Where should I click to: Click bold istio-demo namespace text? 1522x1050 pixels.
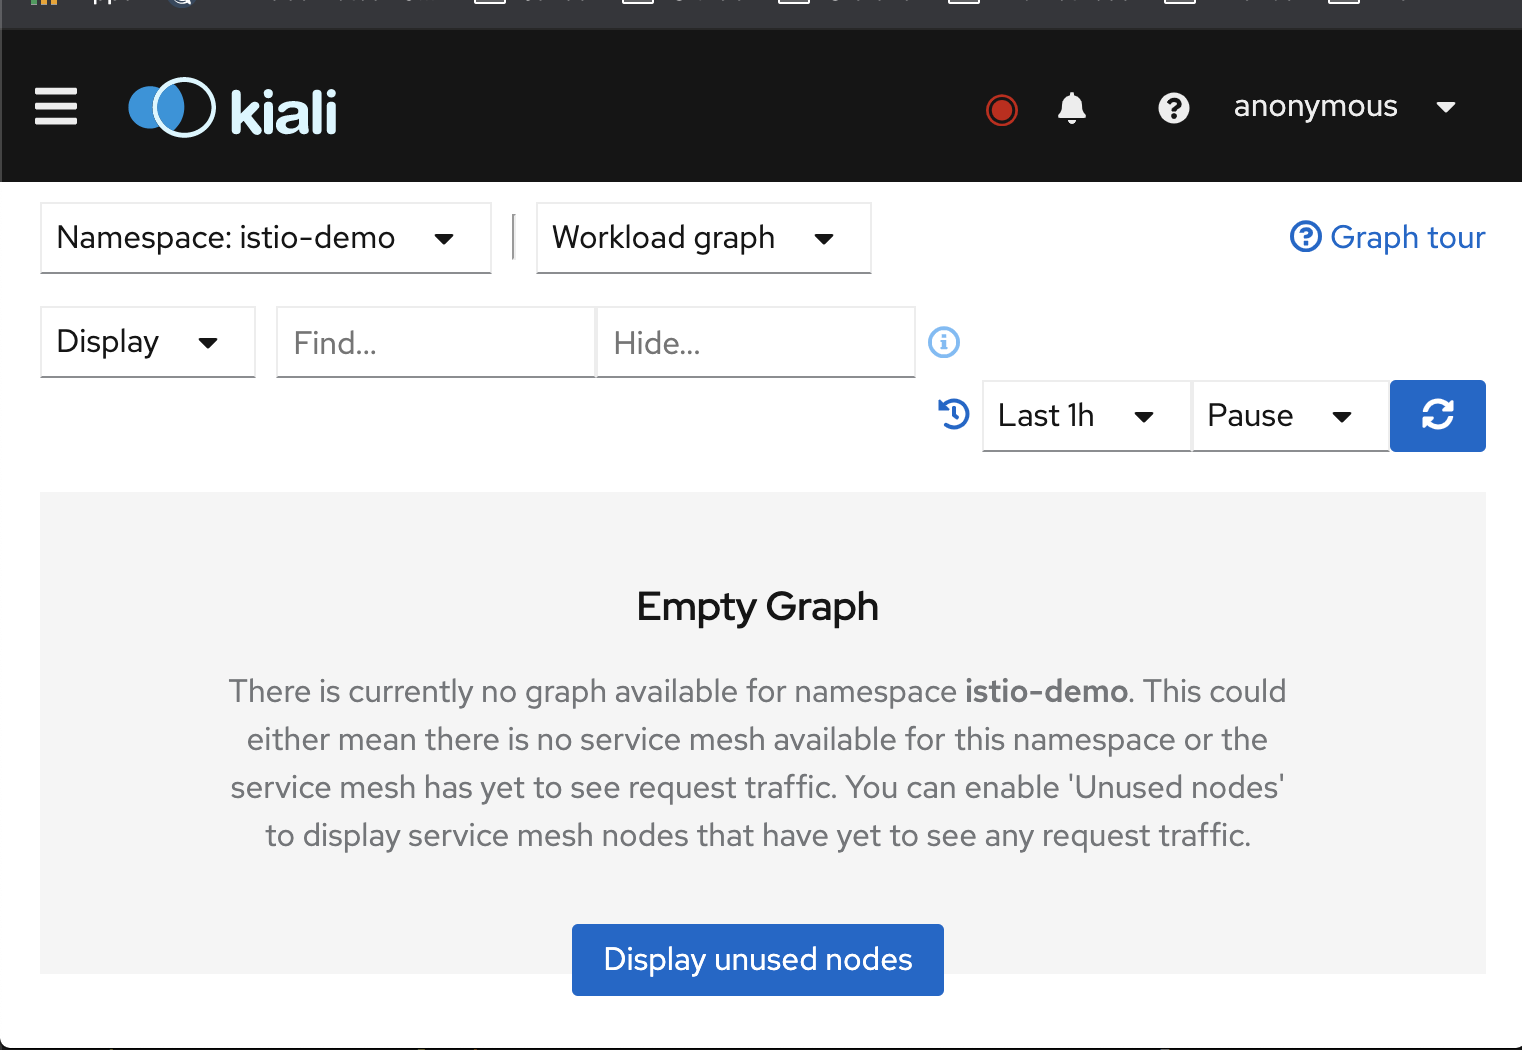point(1046,691)
